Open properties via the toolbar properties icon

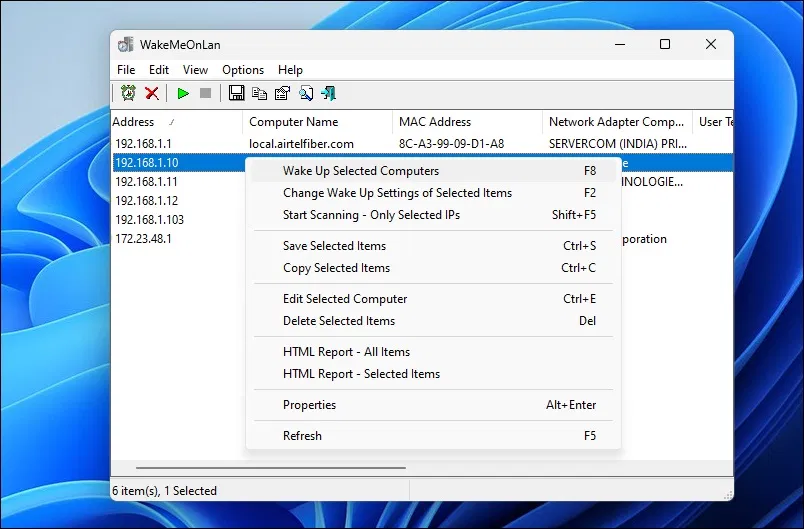point(282,93)
